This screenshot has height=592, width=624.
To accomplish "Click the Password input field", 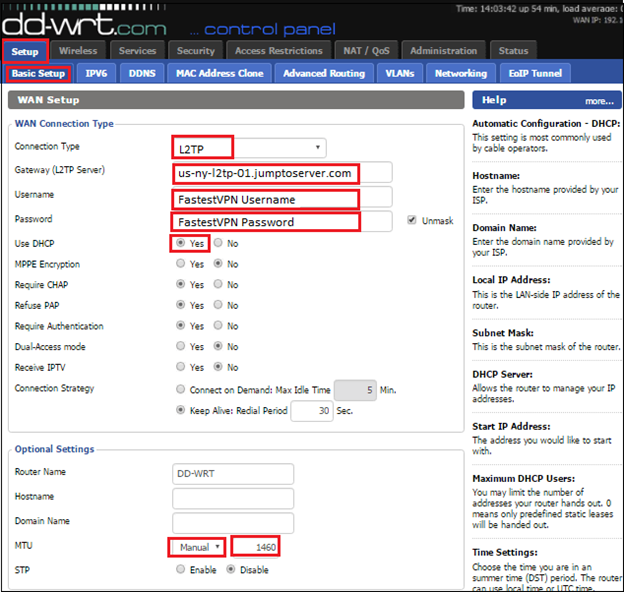I will click(283, 221).
